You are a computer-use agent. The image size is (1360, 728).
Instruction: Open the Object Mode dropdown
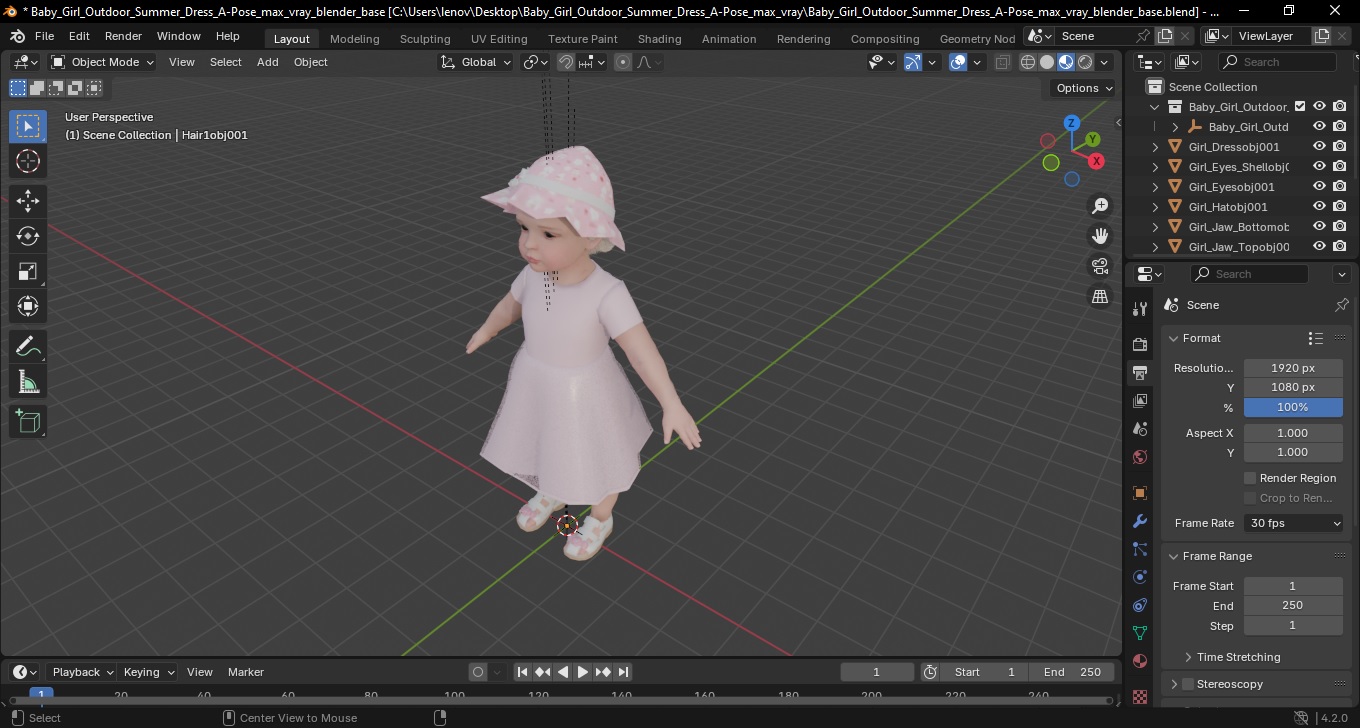[x=103, y=62]
